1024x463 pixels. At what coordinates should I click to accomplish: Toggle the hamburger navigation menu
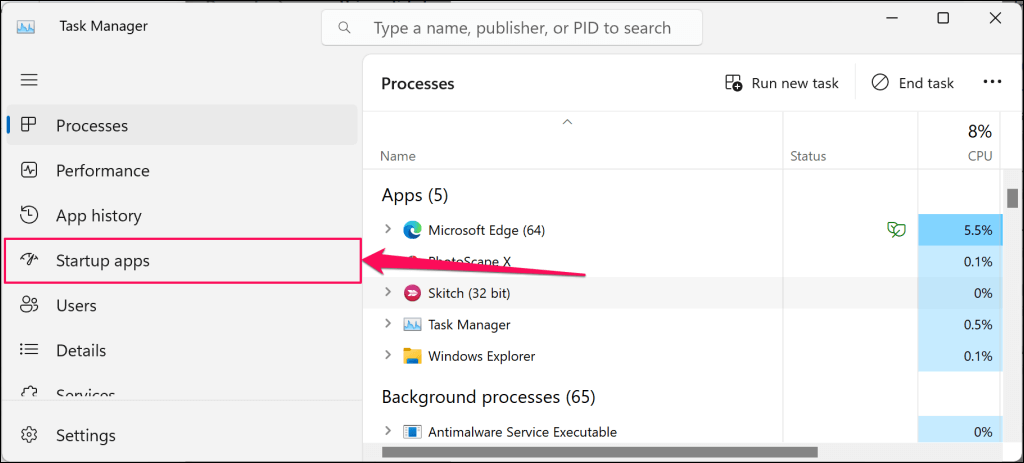point(29,80)
